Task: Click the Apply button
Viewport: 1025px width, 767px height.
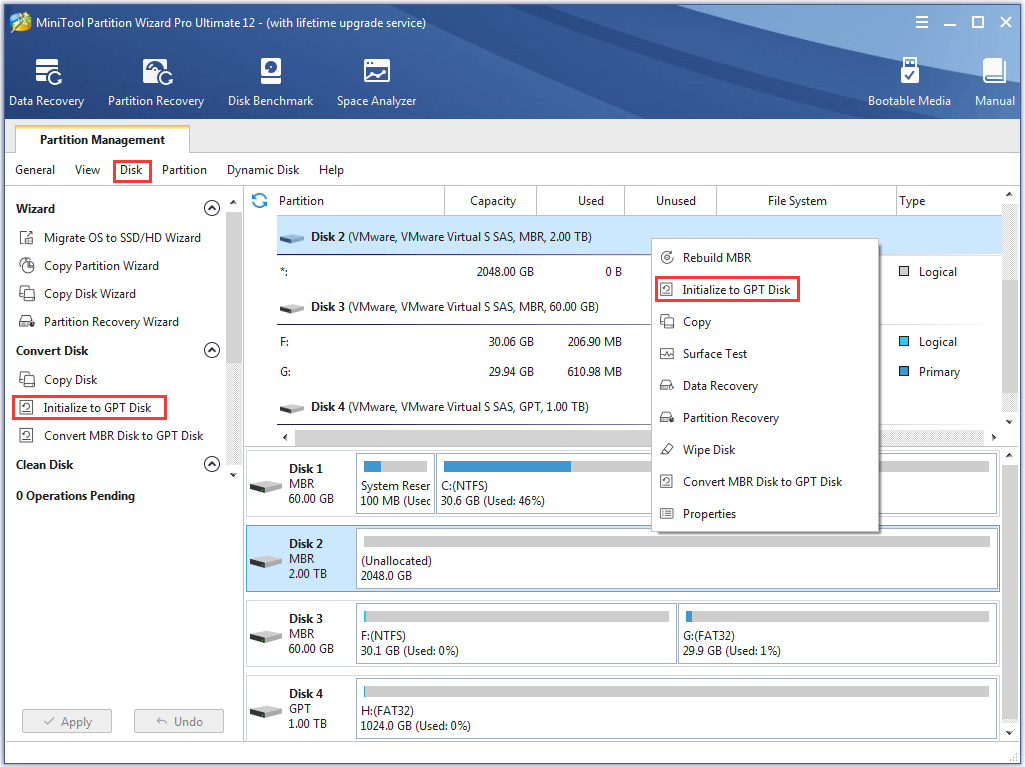Action: pos(67,721)
